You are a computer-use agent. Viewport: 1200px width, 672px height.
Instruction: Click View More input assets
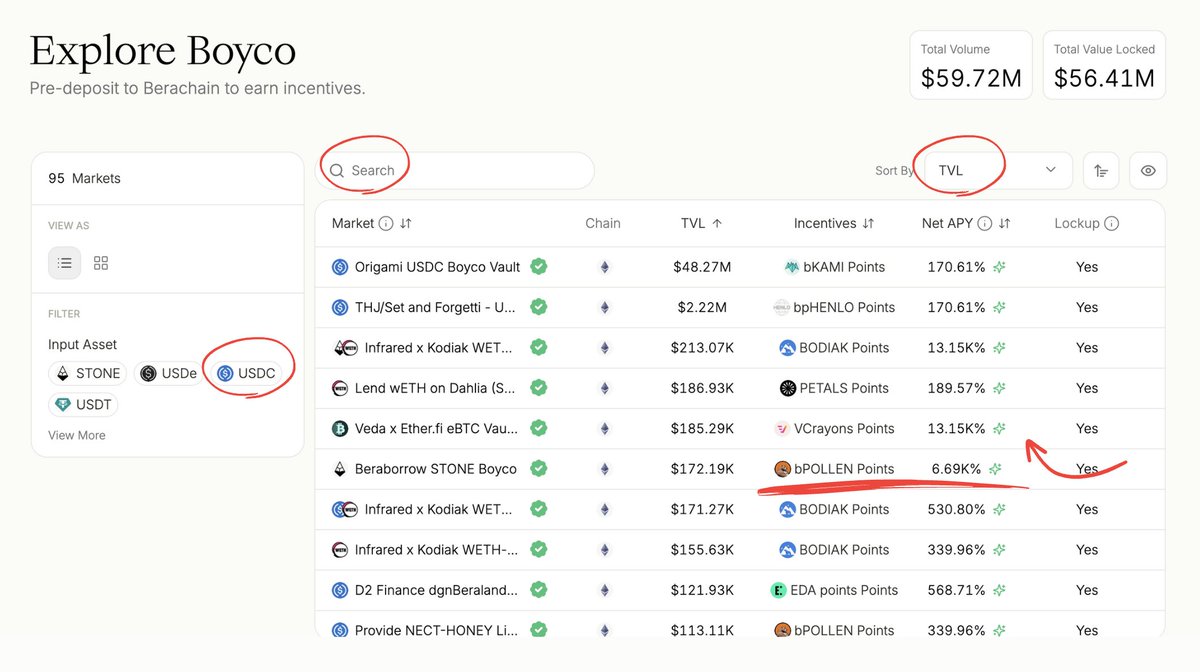pos(76,435)
